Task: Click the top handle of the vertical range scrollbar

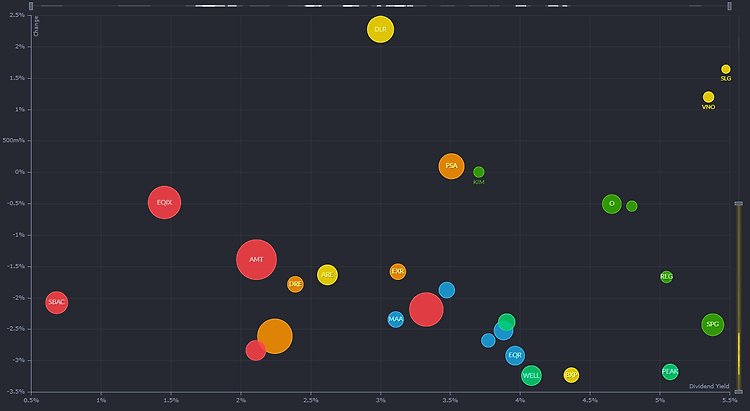Action: point(739,204)
